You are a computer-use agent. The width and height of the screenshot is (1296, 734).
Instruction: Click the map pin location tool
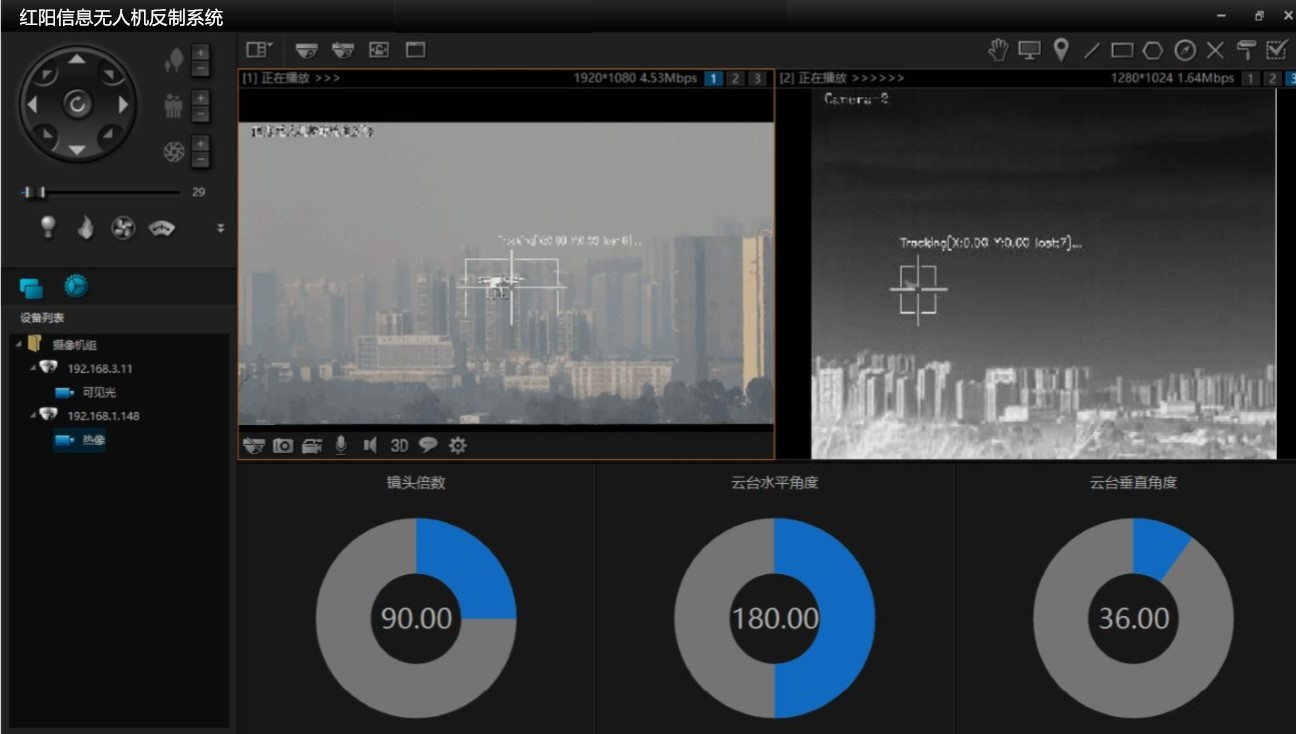pyautogui.click(x=1061, y=48)
